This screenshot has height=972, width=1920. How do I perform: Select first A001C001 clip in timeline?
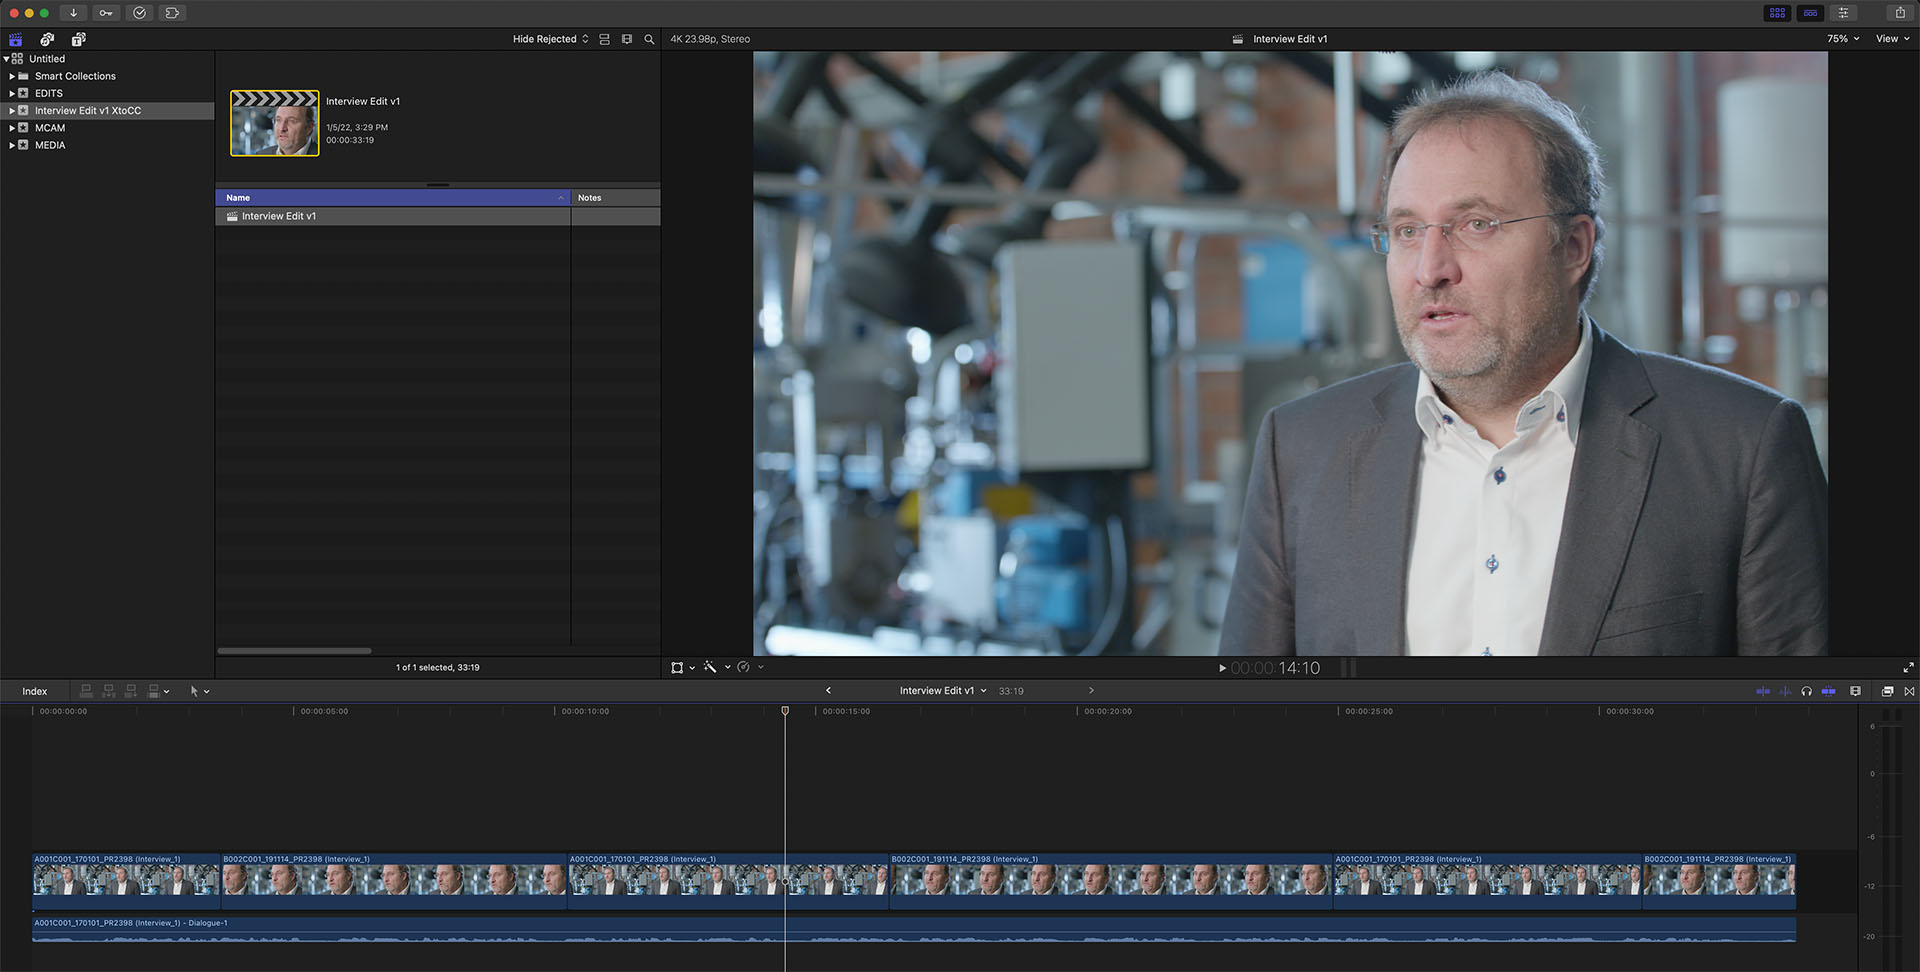click(126, 881)
